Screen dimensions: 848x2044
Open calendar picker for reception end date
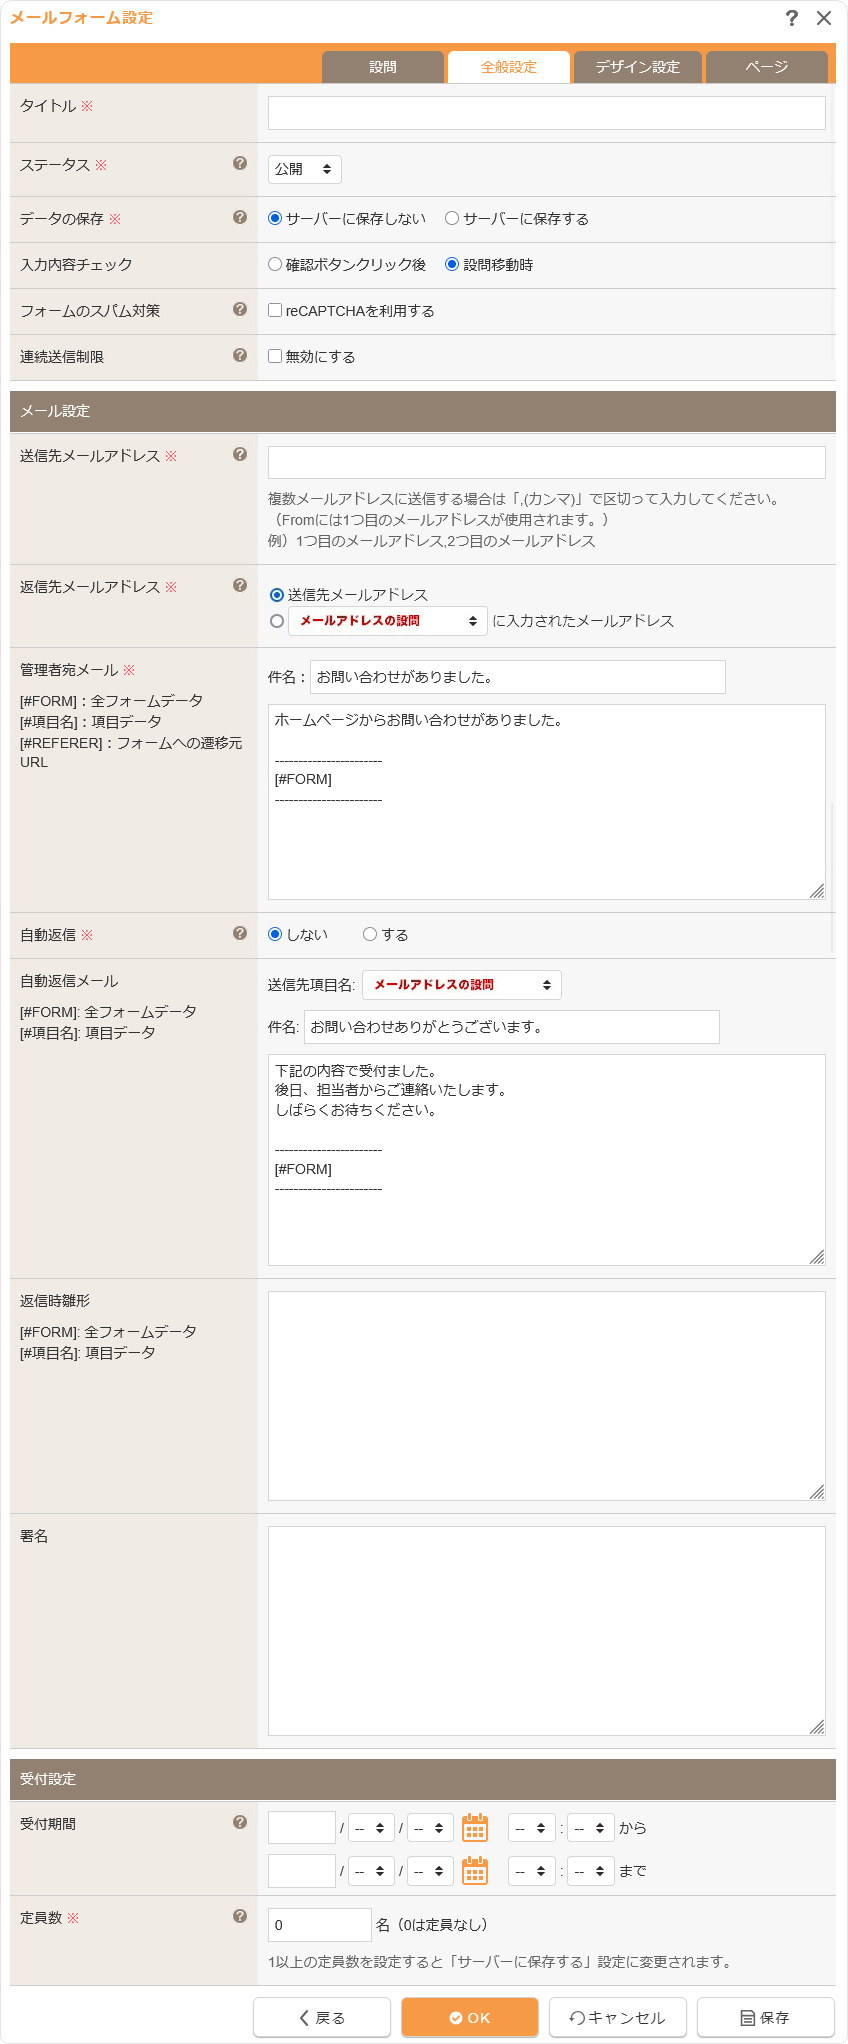click(x=475, y=1870)
